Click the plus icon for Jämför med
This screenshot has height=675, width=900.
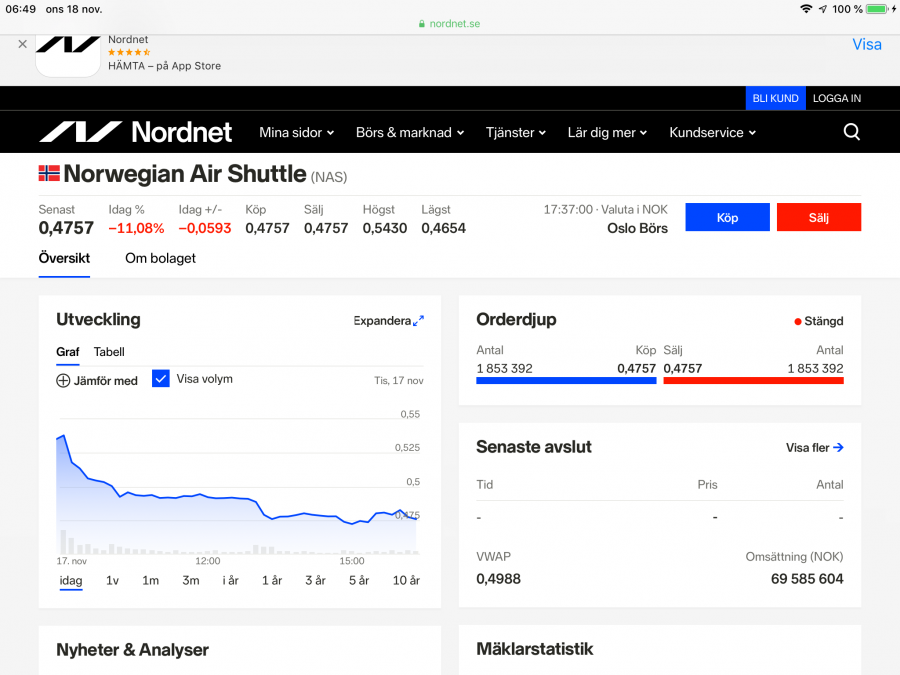pyautogui.click(x=63, y=380)
